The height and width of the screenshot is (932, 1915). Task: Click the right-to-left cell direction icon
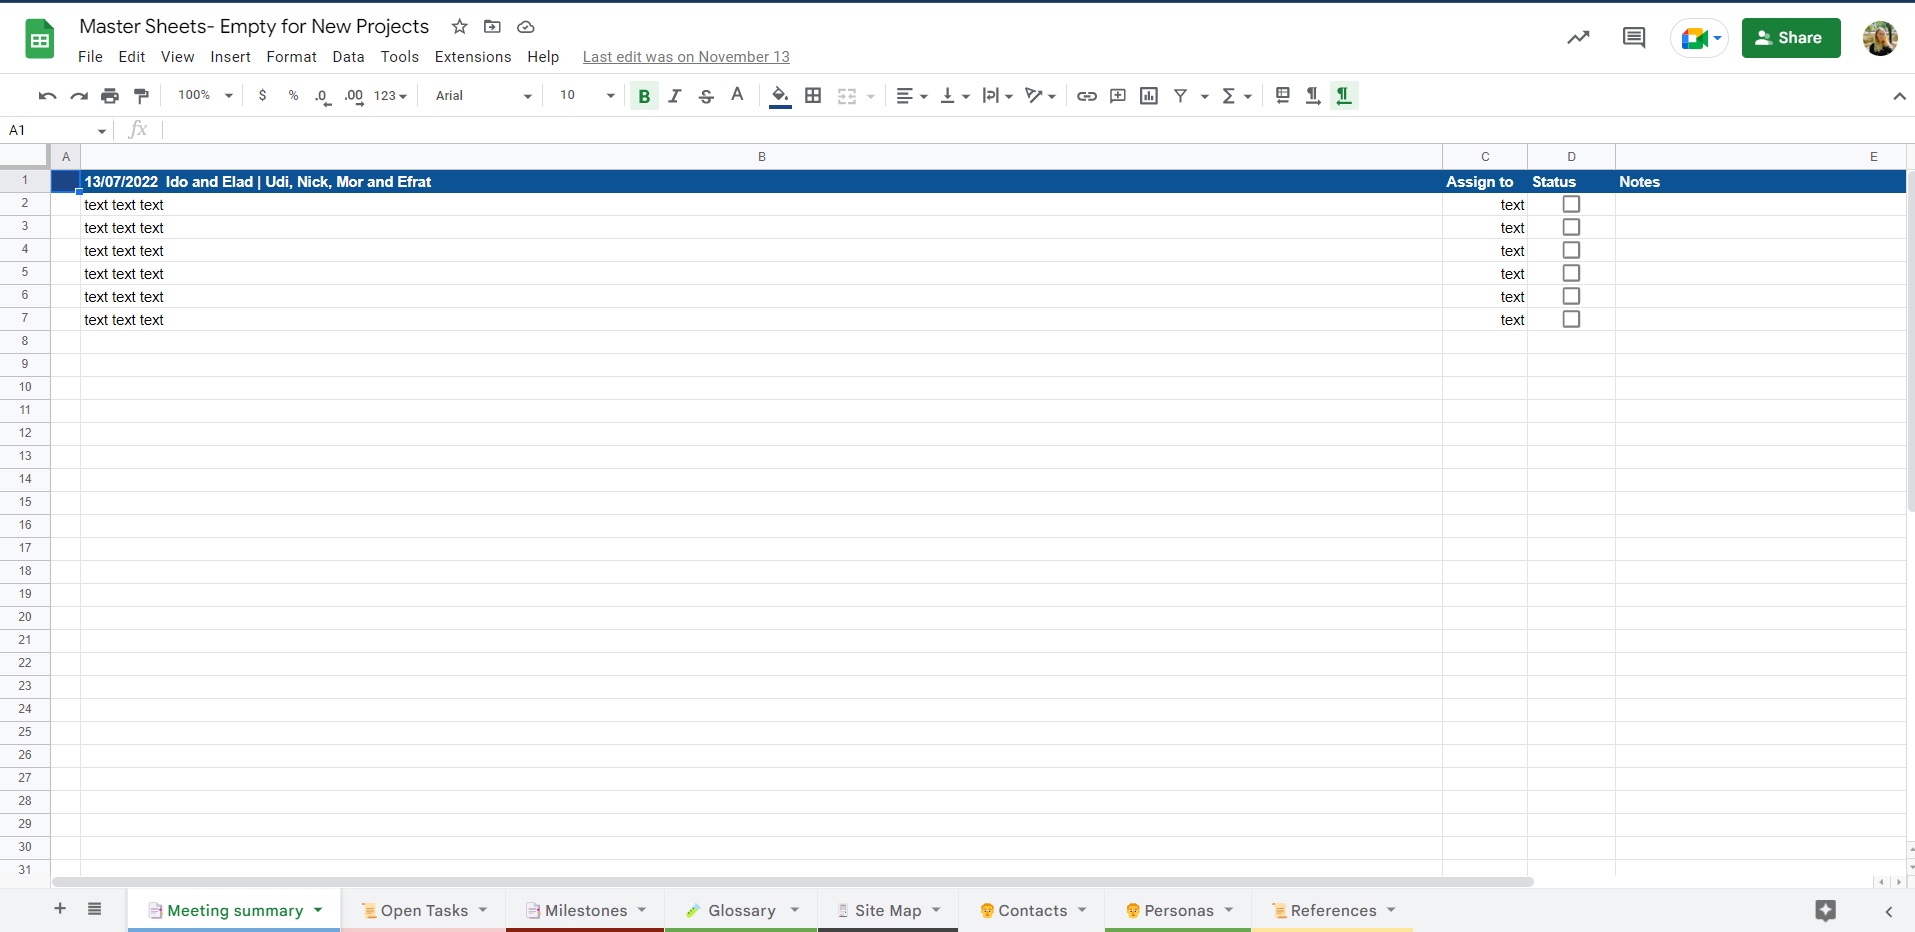coord(1344,96)
